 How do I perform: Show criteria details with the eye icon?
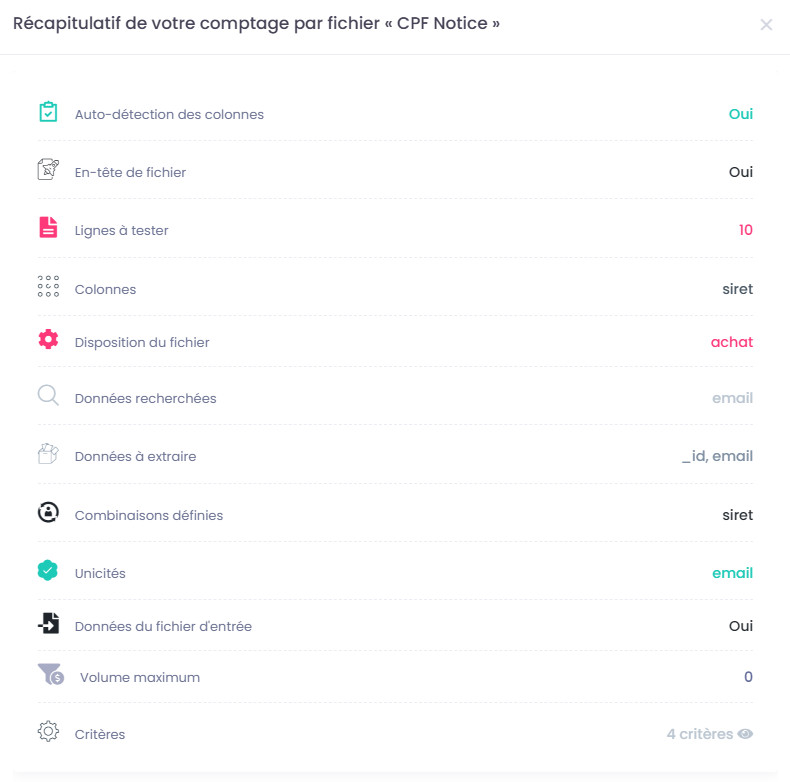tap(745, 734)
